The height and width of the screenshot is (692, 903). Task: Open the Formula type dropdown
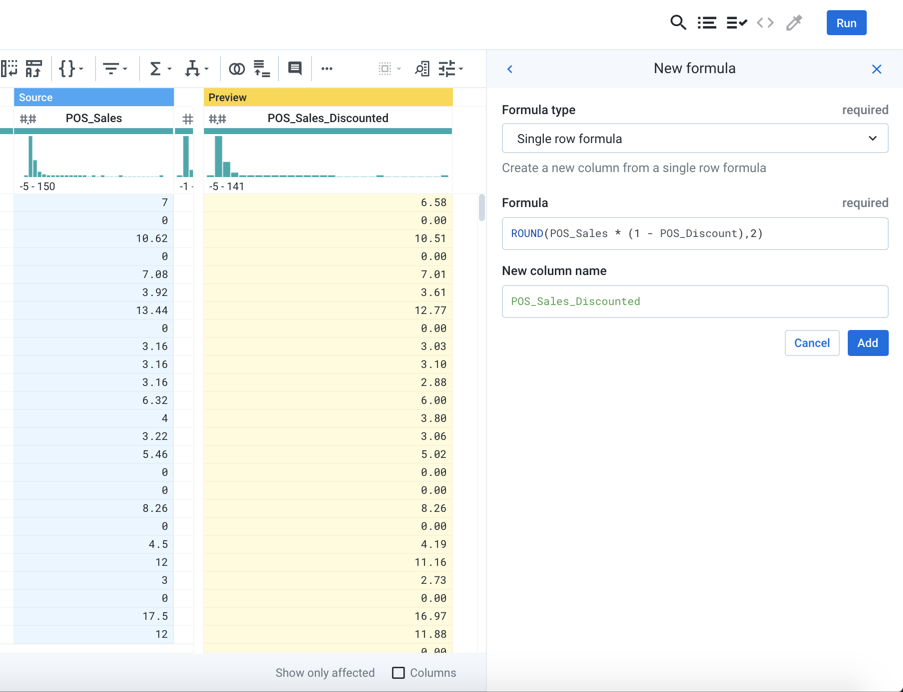point(694,137)
